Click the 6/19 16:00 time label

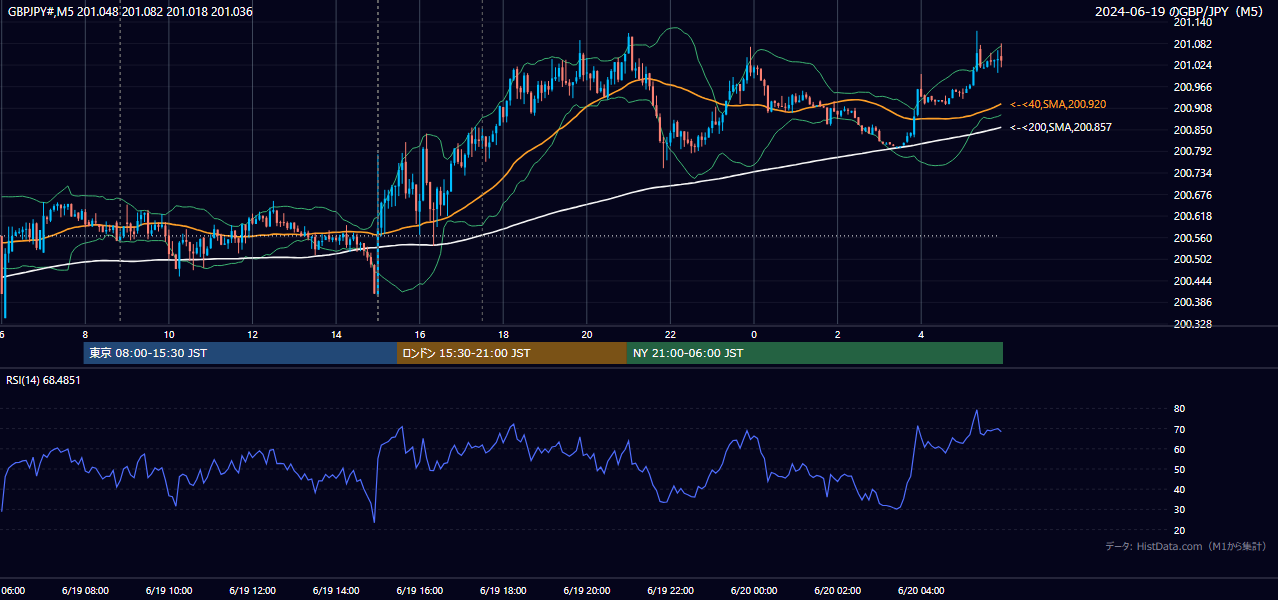click(419, 590)
